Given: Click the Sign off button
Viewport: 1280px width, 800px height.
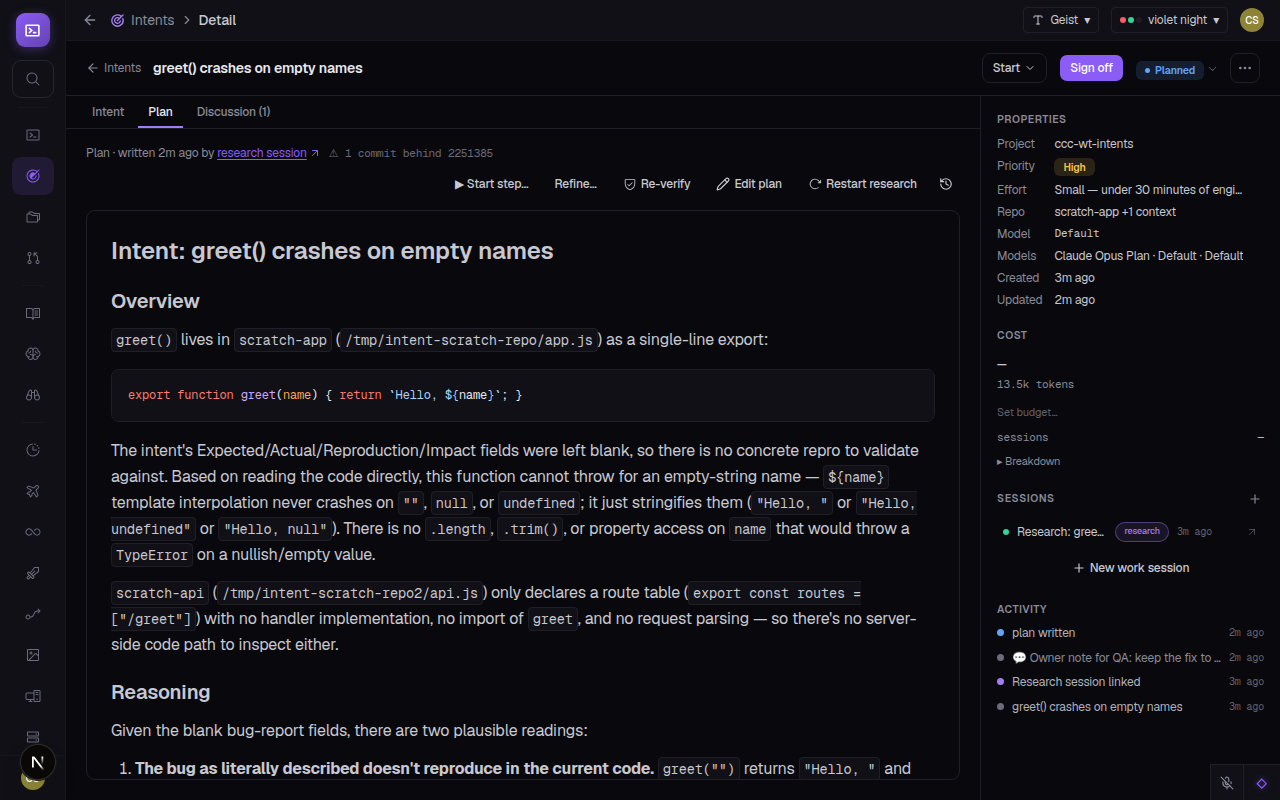Looking at the screenshot, I should pos(1091,68).
